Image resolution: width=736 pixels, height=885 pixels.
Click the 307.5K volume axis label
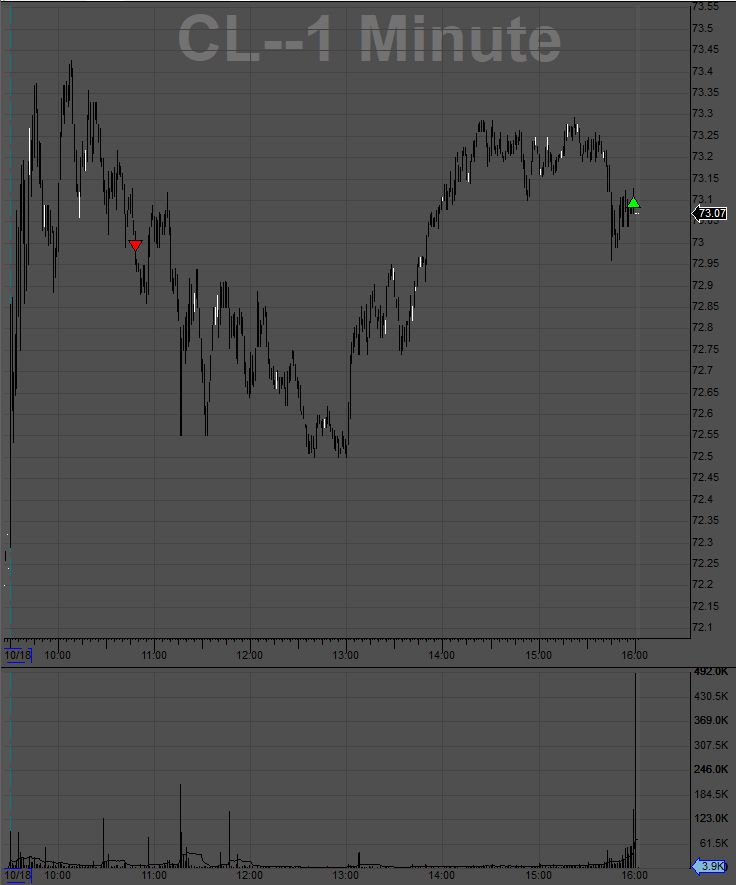711,745
